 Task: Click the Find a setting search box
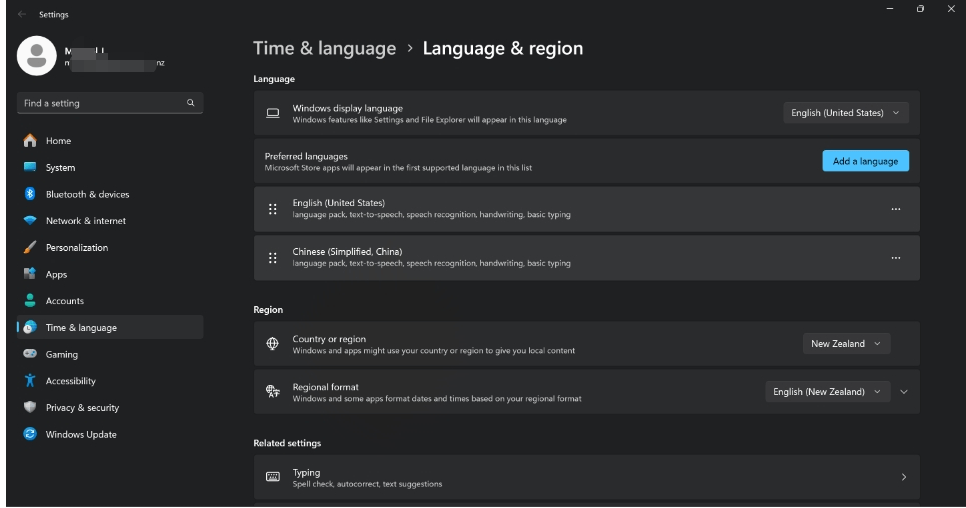coord(110,103)
